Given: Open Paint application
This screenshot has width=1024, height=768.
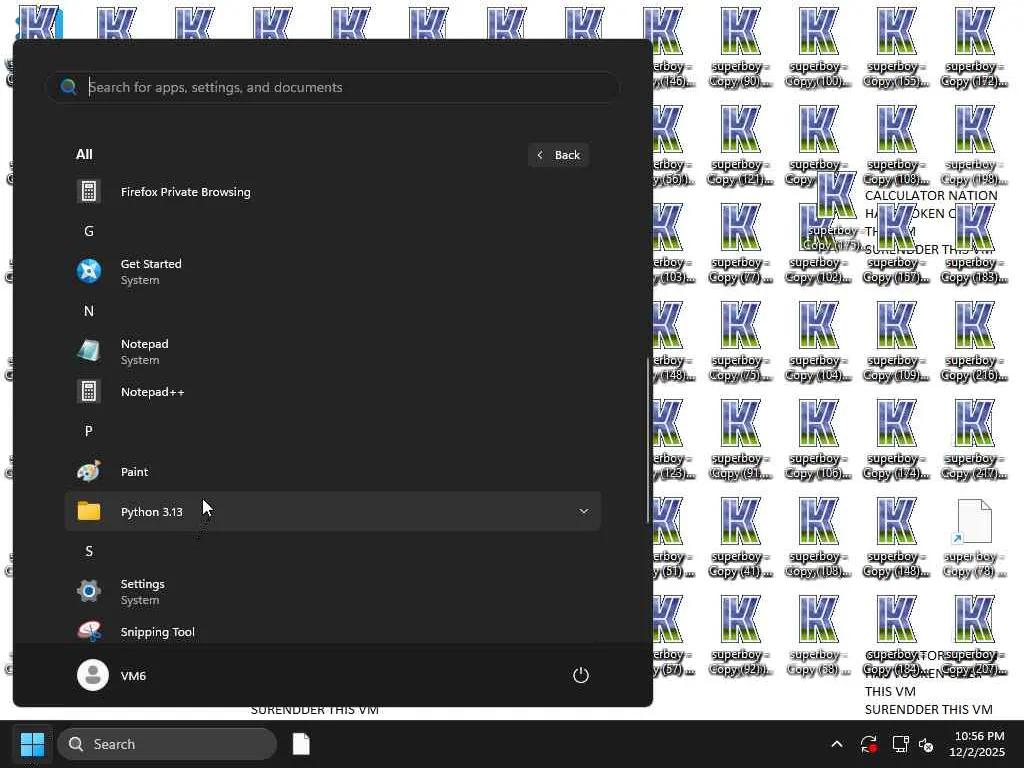Looking at the screenshot, I should click(x=332, y=472).
